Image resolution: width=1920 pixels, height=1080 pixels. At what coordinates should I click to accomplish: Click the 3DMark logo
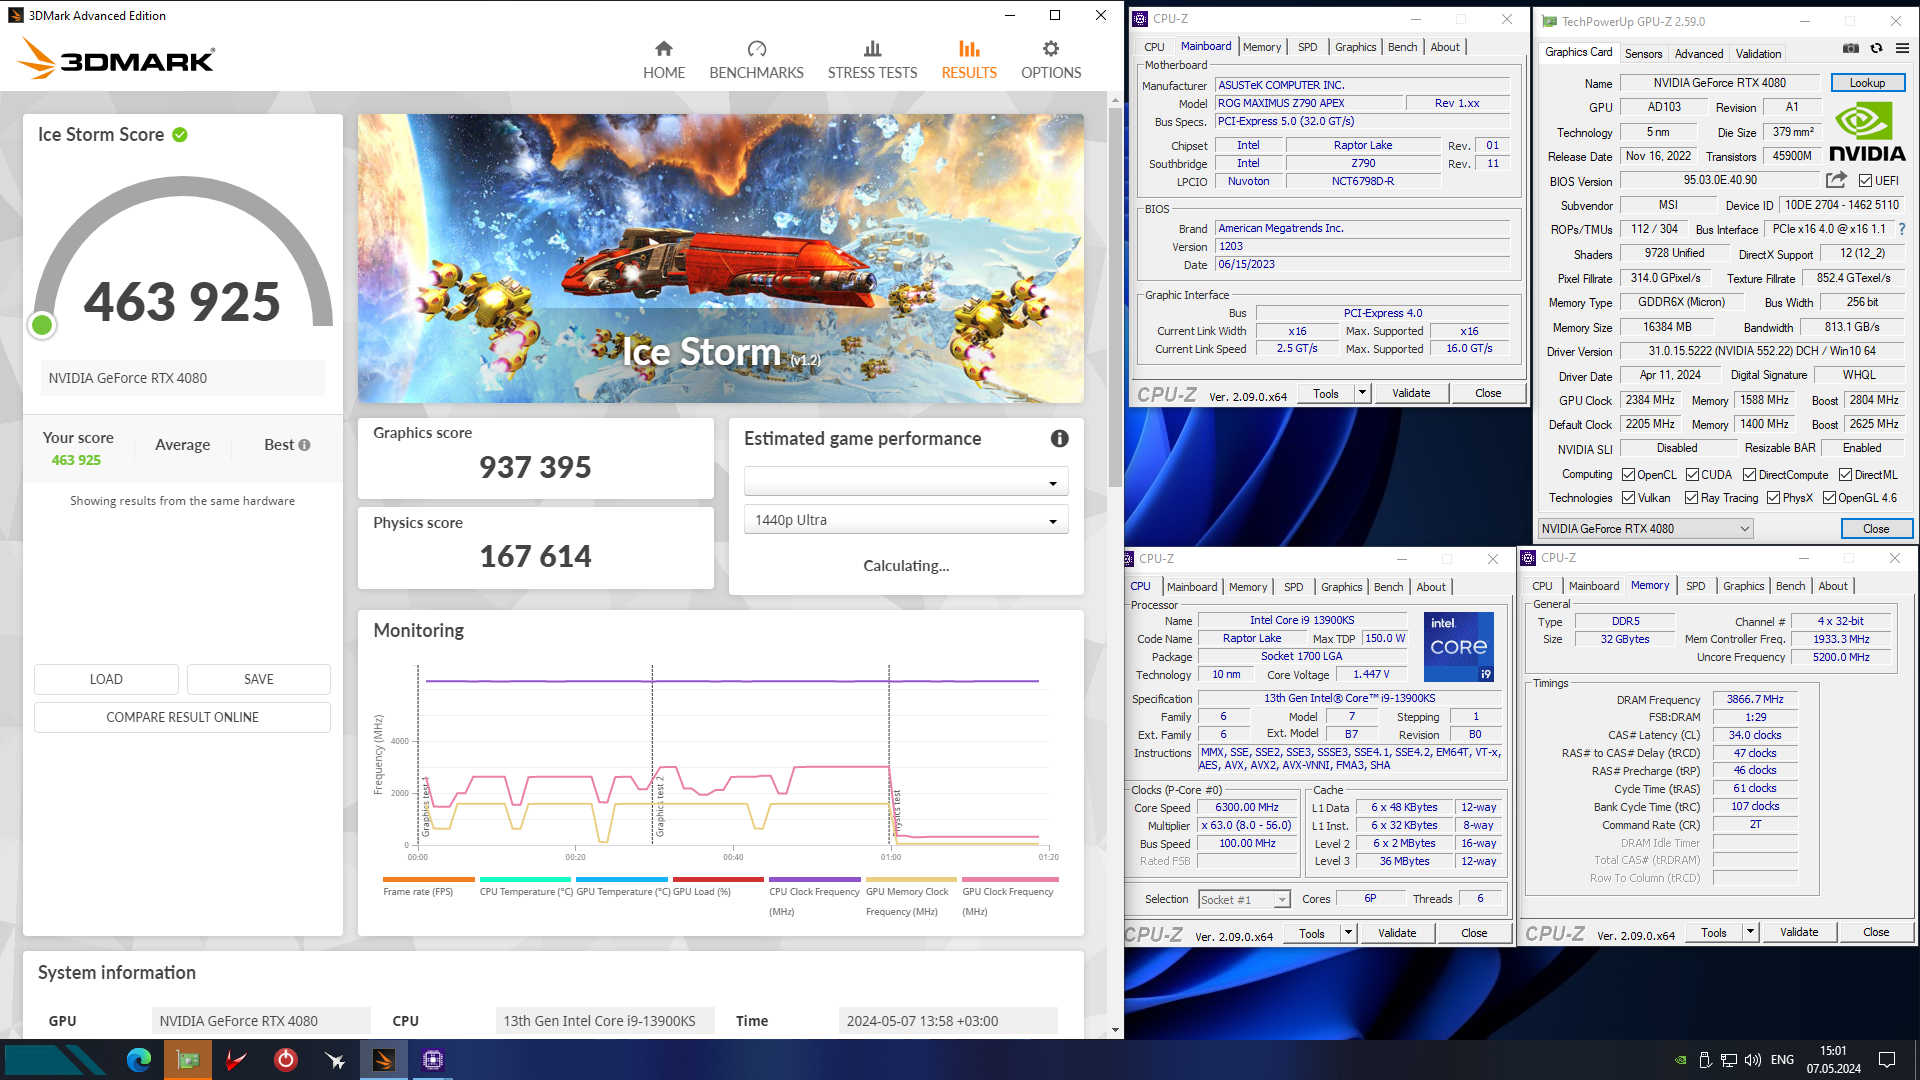116,59
